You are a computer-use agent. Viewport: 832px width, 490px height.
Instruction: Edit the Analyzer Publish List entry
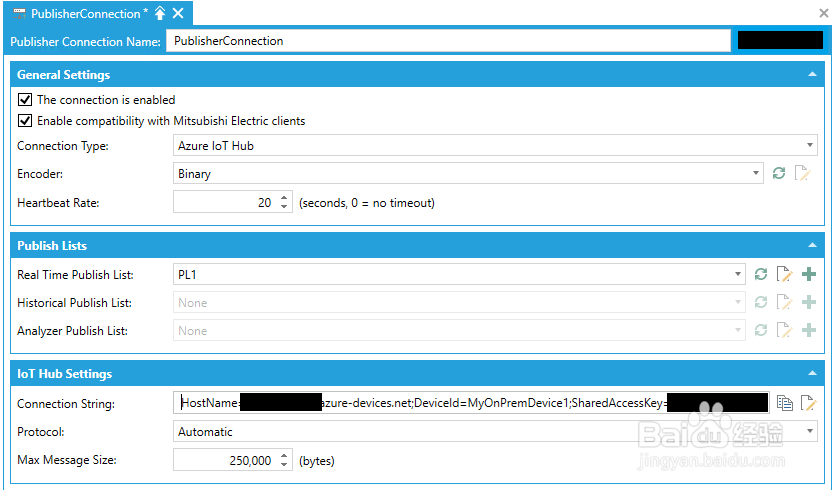coord(784,330)
